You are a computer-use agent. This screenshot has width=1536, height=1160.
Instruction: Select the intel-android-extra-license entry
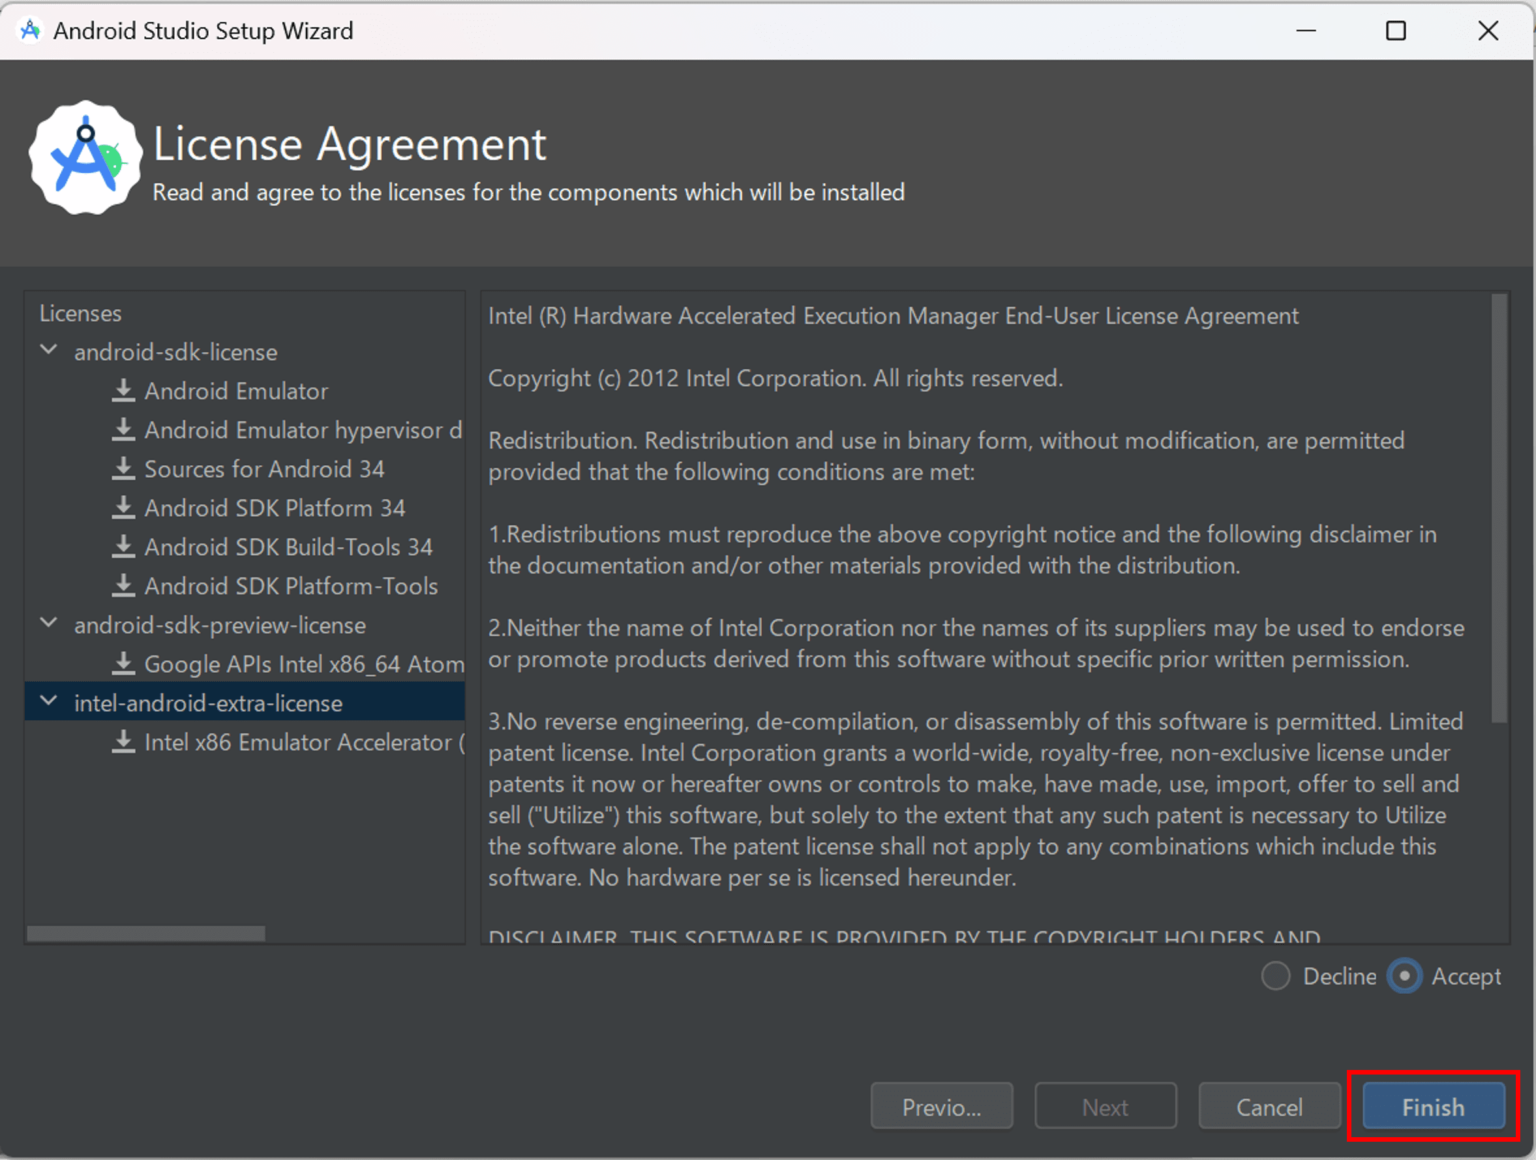pyautogui.click(x=209, y=701)
